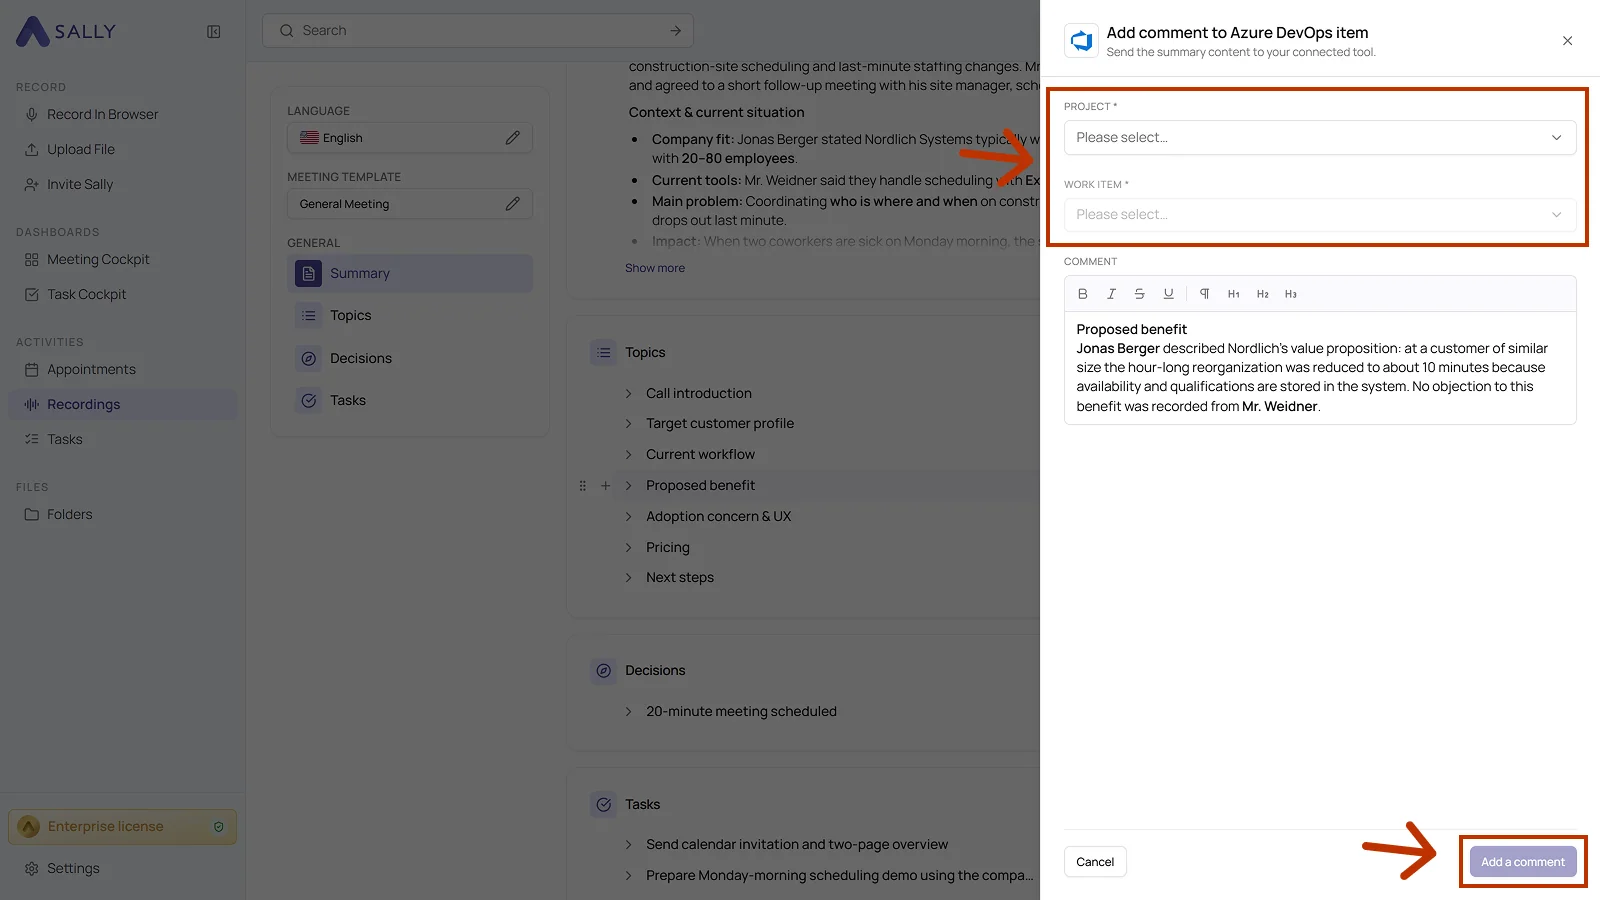This screenshot has height=900, width=1600.
Task: Click Add a comment button
Action: [1523, 862]
